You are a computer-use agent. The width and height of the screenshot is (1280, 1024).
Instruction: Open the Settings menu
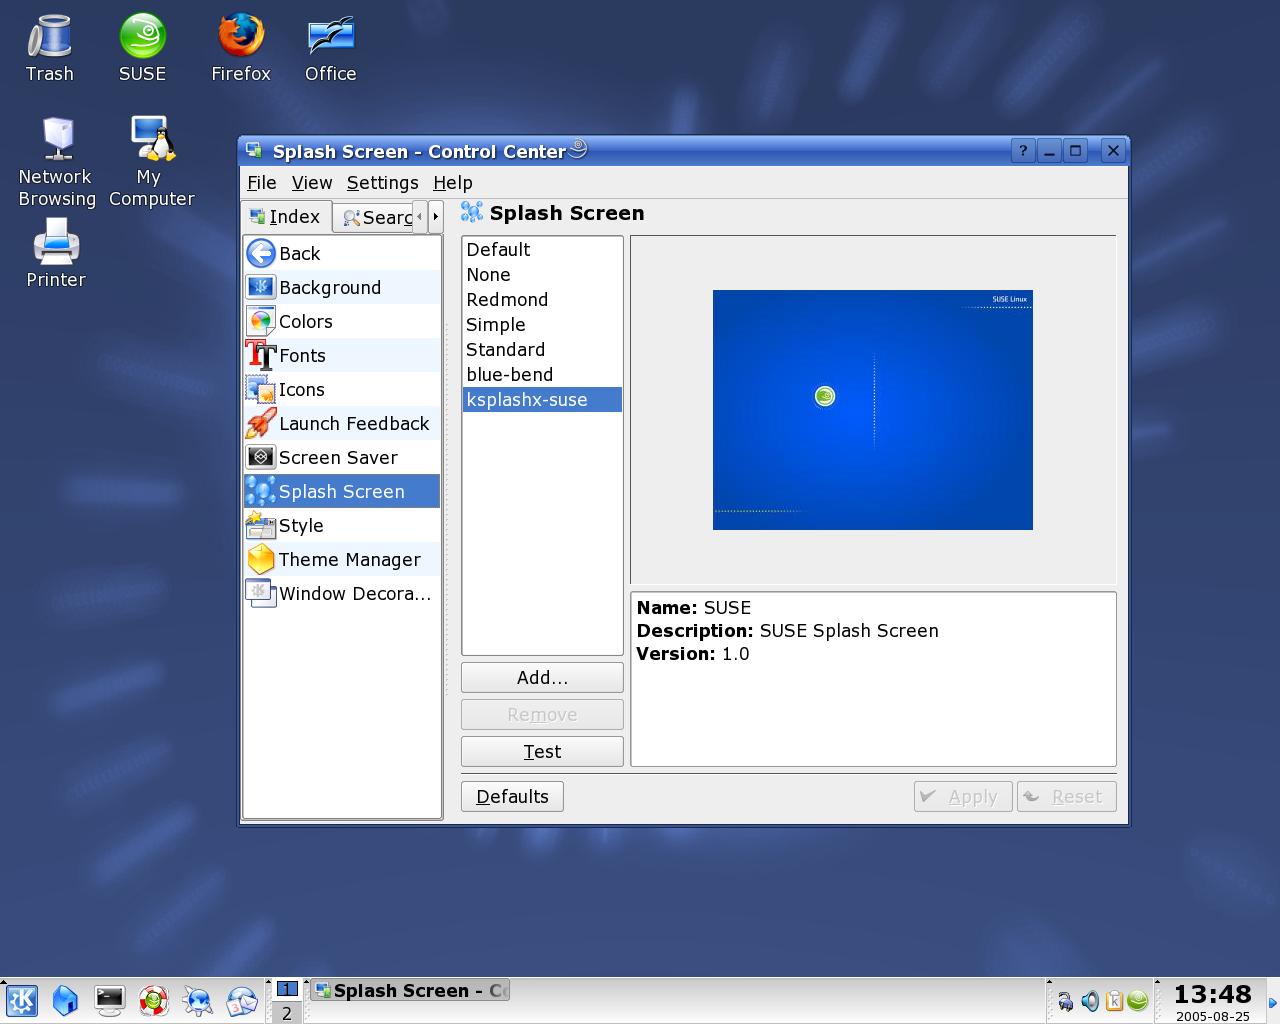(382, 183)
